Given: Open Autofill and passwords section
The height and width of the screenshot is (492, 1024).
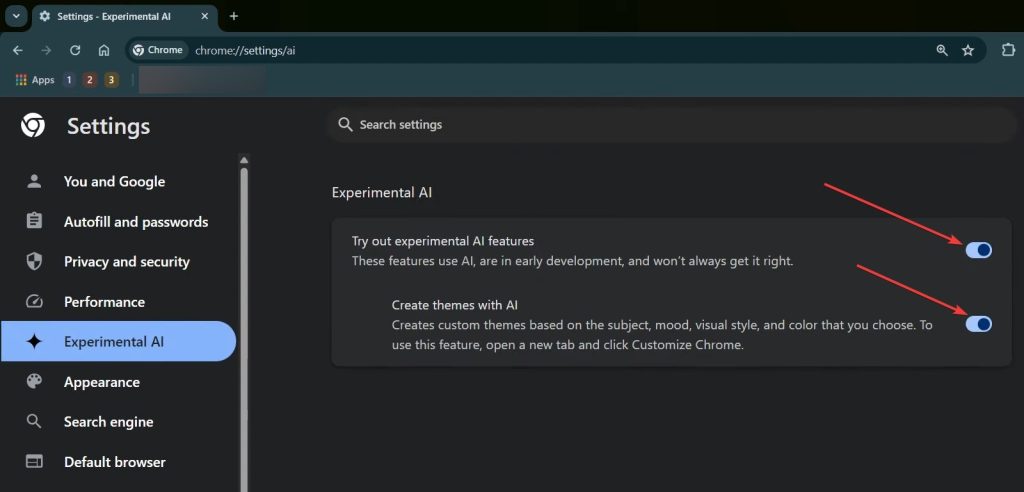Looking at the screenshot, I should click(118, 221).
